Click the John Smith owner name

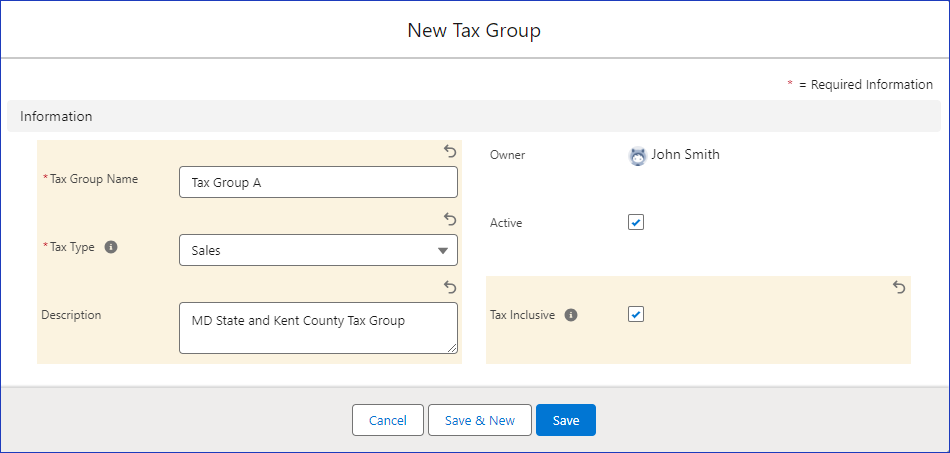coord(685,154)
